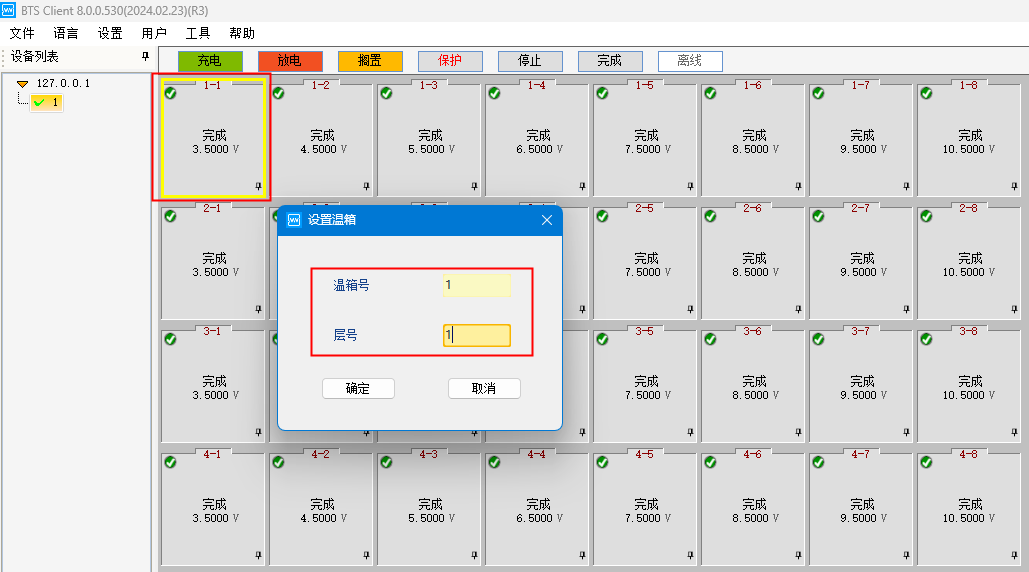1029x572 pixels.
Task: Click the green check icon of channel 4-2
Action: pyautogui.click(x=278, y=462)
